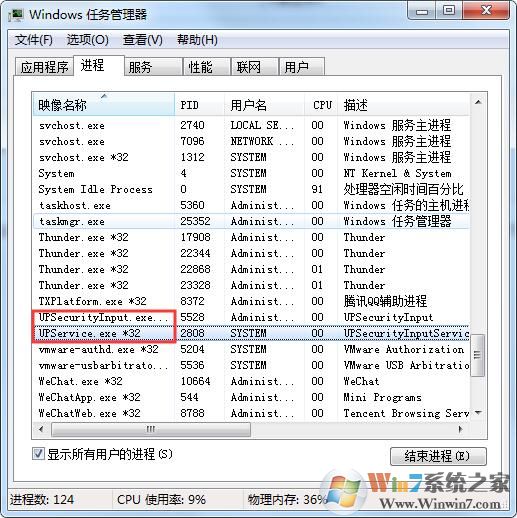The image size is (517, 518).
Task: Click the horizontal scrollbar right arrow
Action: click(x=461, y=429)
